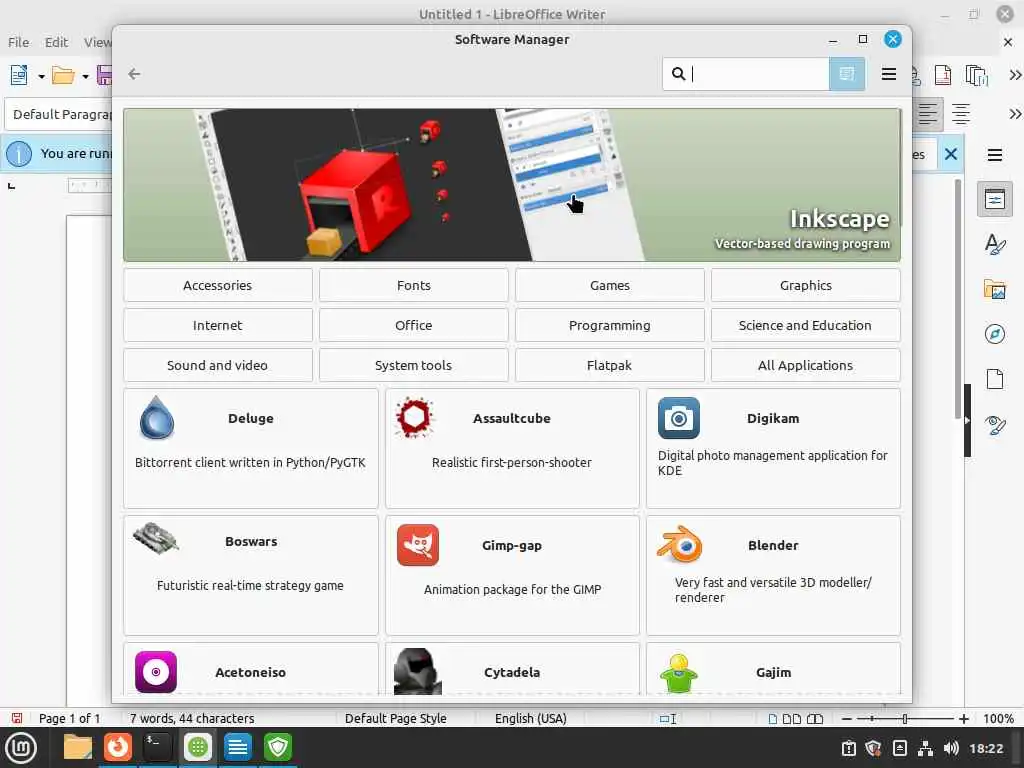Expand the Open file dropdown arrow in Writer
Image resolution: width=1024 pixels, height=768 pixels.
[x=86, y=76]
